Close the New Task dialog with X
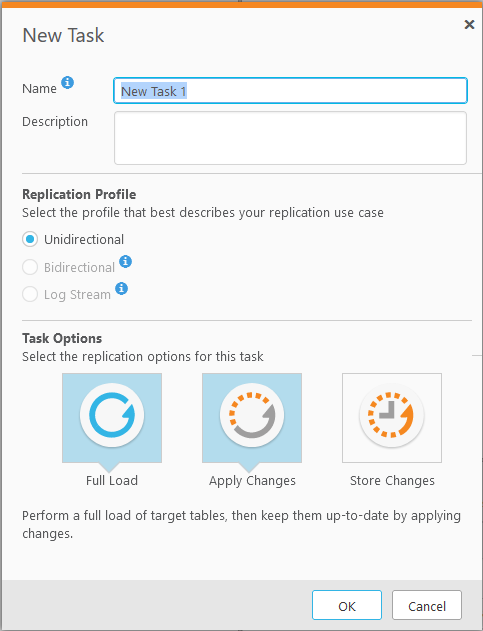The width and height of the screenshot is (483, 631). click(x=469, y=25)
